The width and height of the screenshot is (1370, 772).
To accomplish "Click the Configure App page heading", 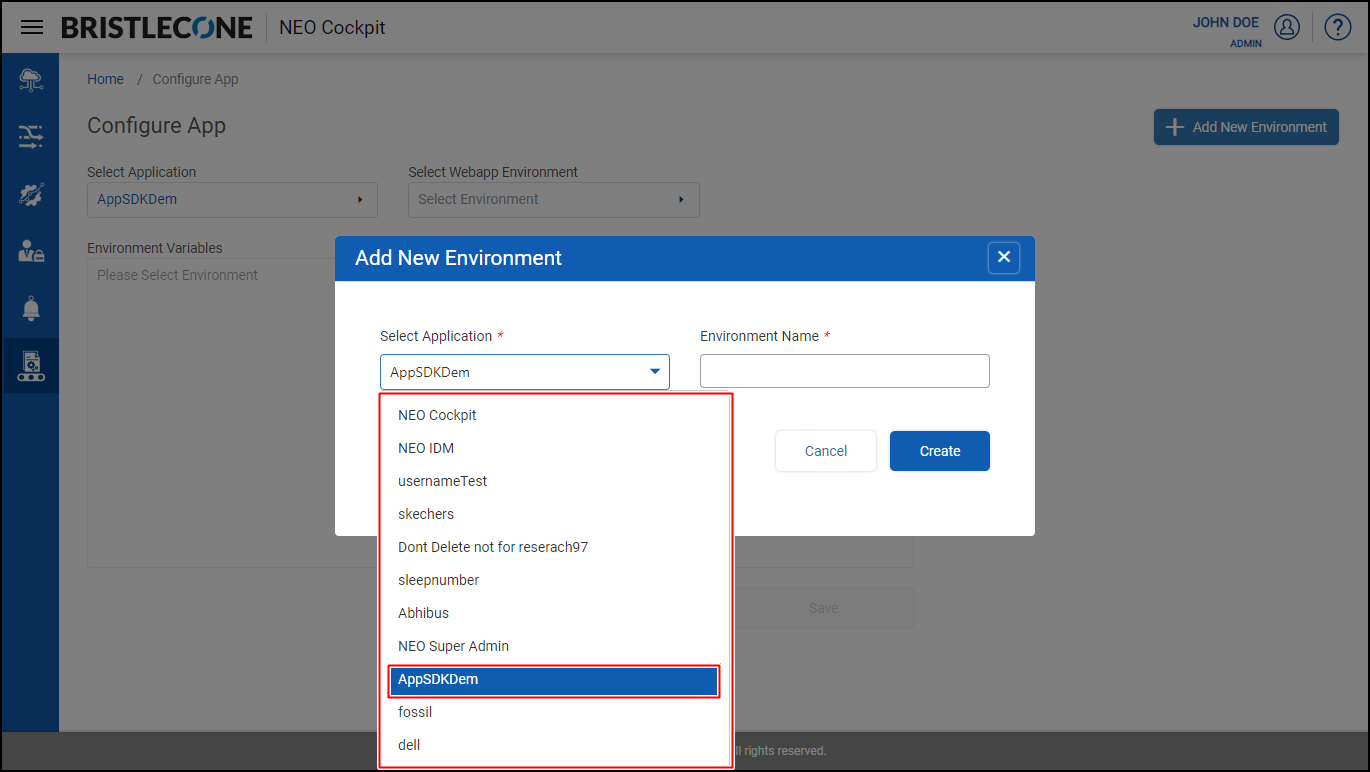I will (x=156, y=126).
